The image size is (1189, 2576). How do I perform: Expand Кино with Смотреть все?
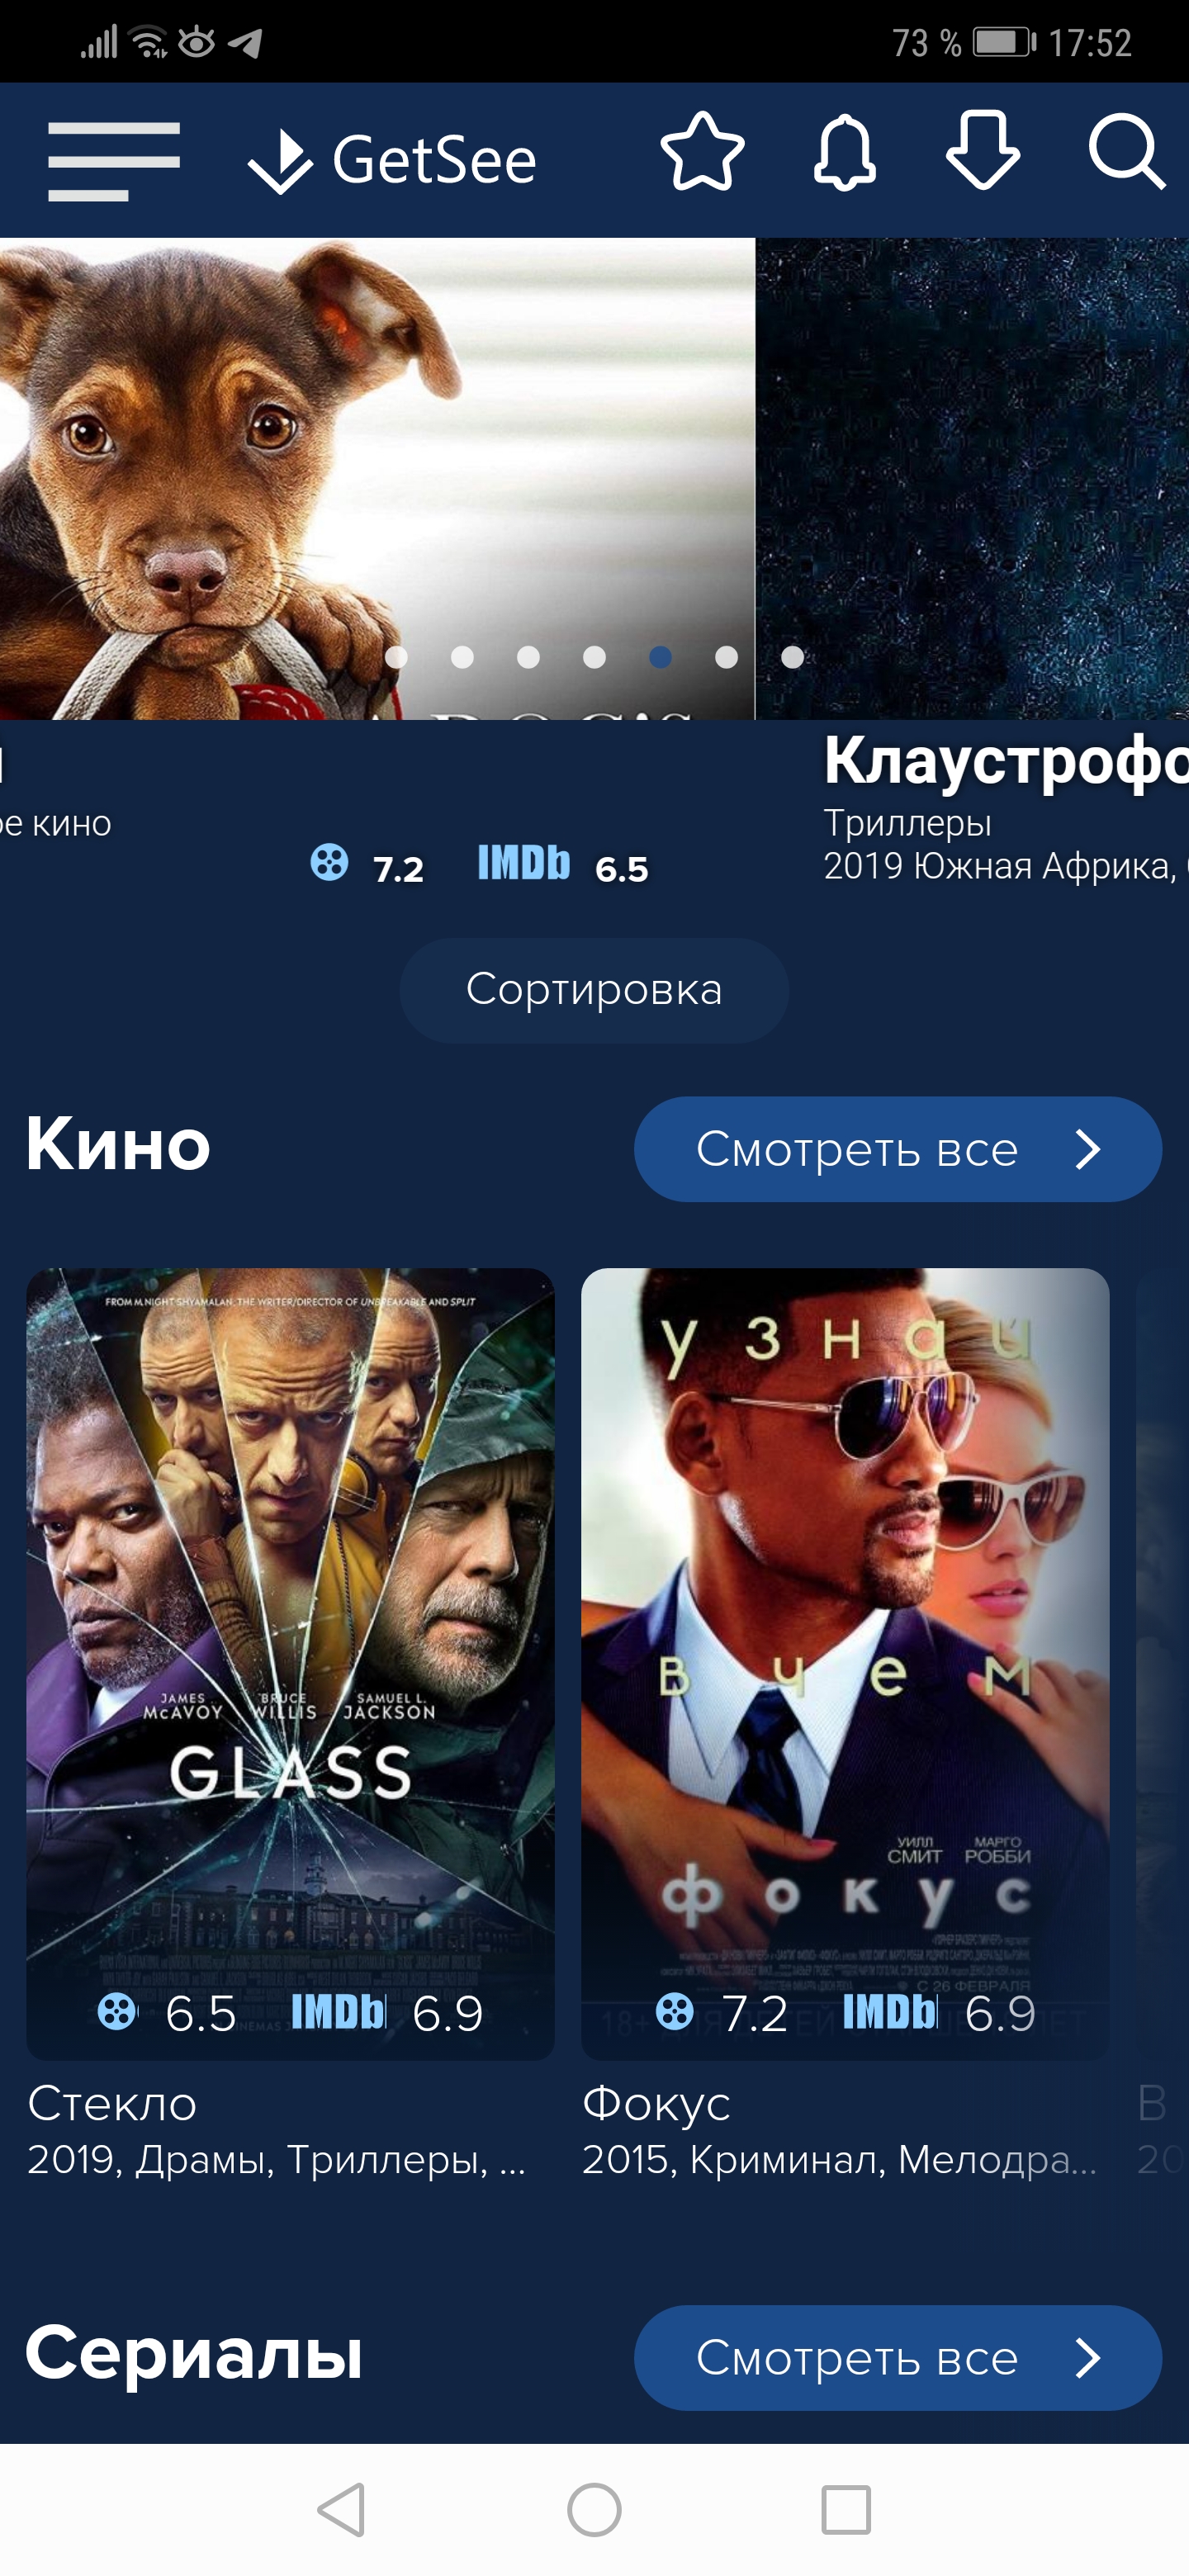(x=898, y=1149)
